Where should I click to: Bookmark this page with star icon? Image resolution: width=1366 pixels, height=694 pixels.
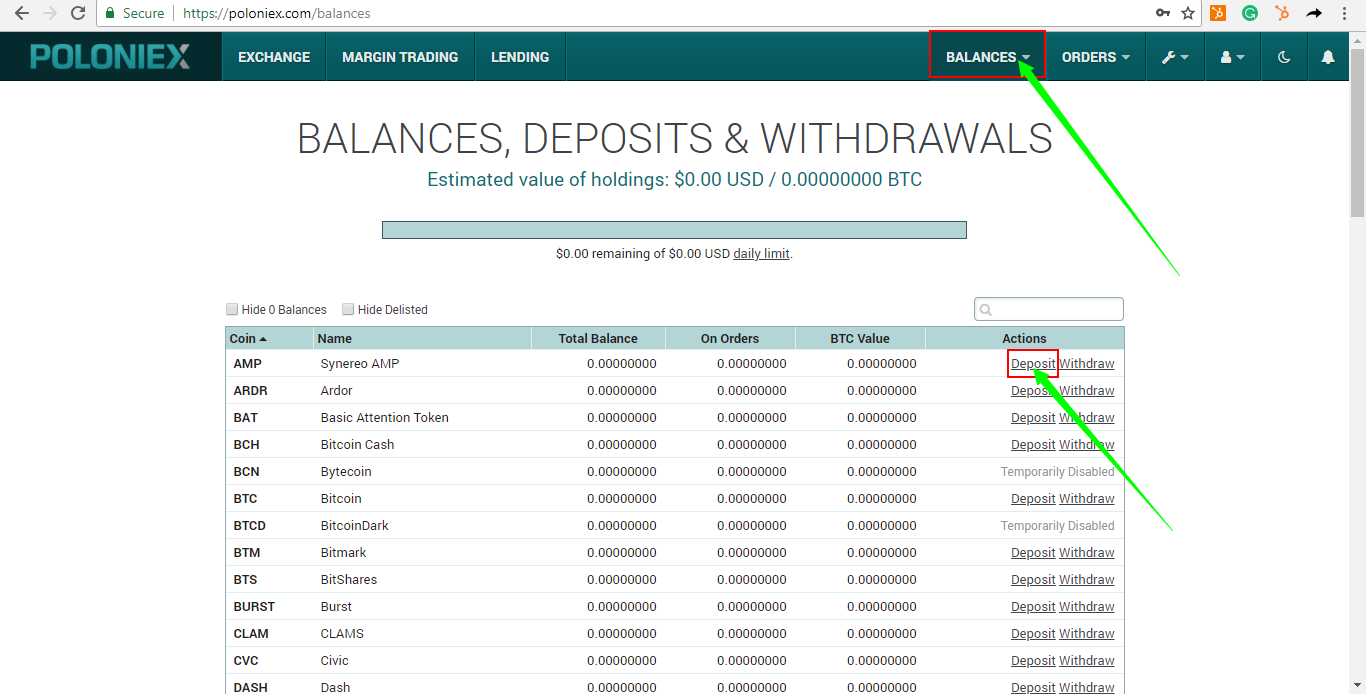point(1188,14)
